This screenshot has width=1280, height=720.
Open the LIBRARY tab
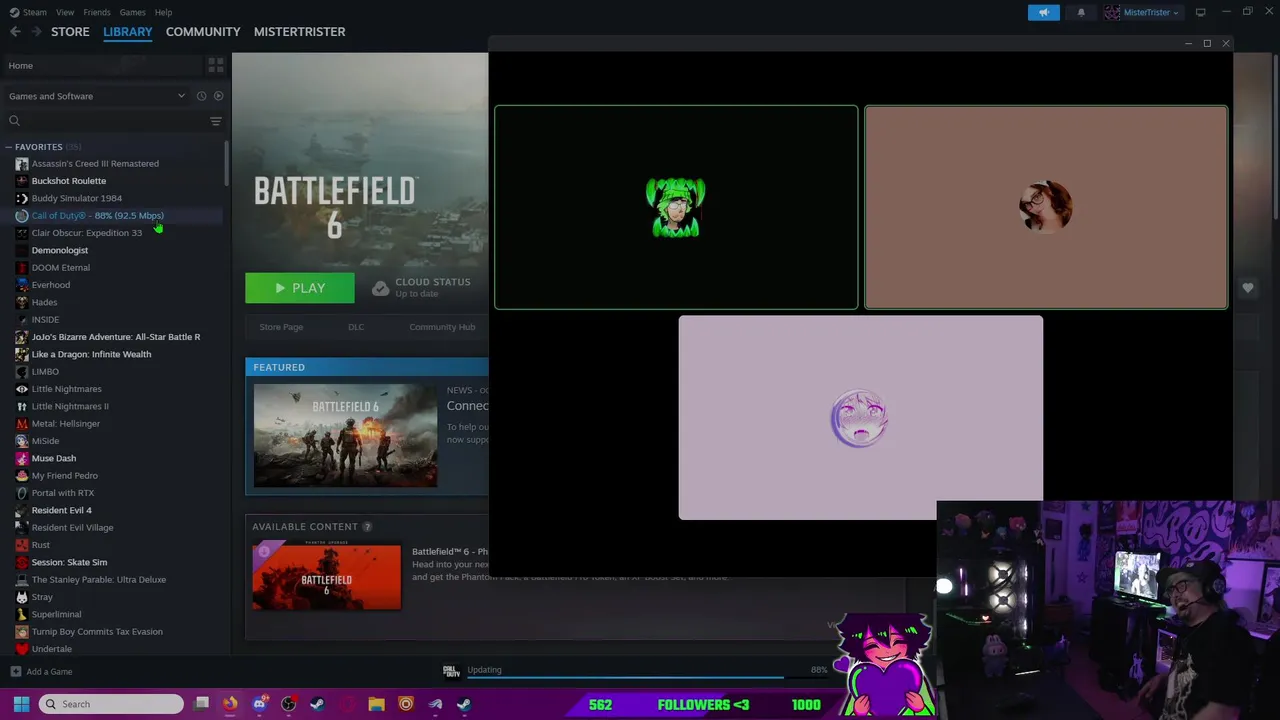click(x=128, y=32)
